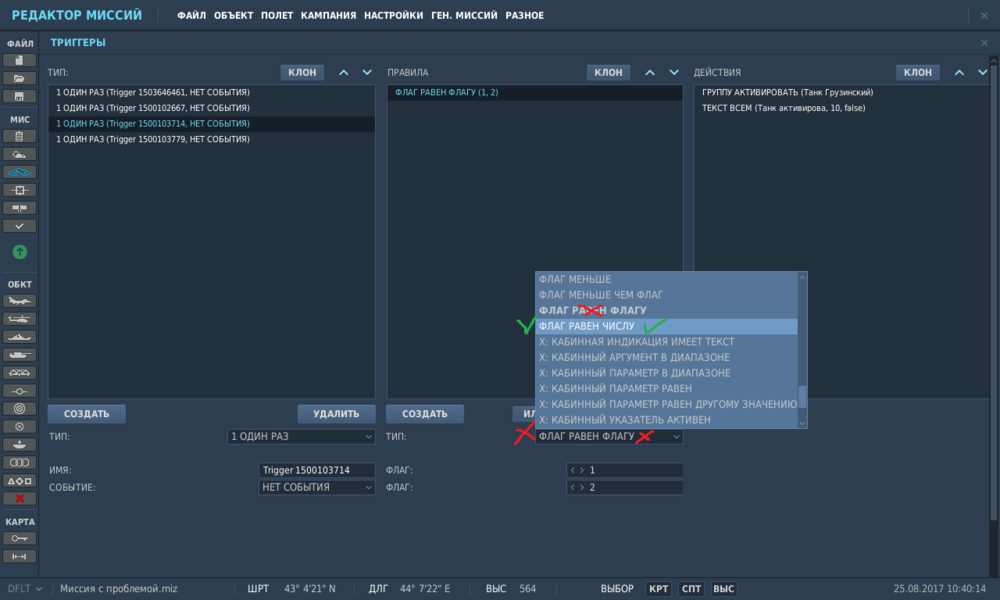Select the trigger zone concentric circles icon
This screenshot has width=1000, height=600.
pos(19,409)
